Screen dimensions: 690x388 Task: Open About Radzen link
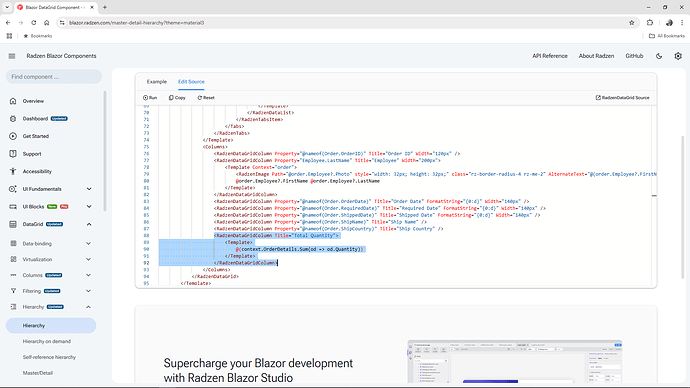596,56
